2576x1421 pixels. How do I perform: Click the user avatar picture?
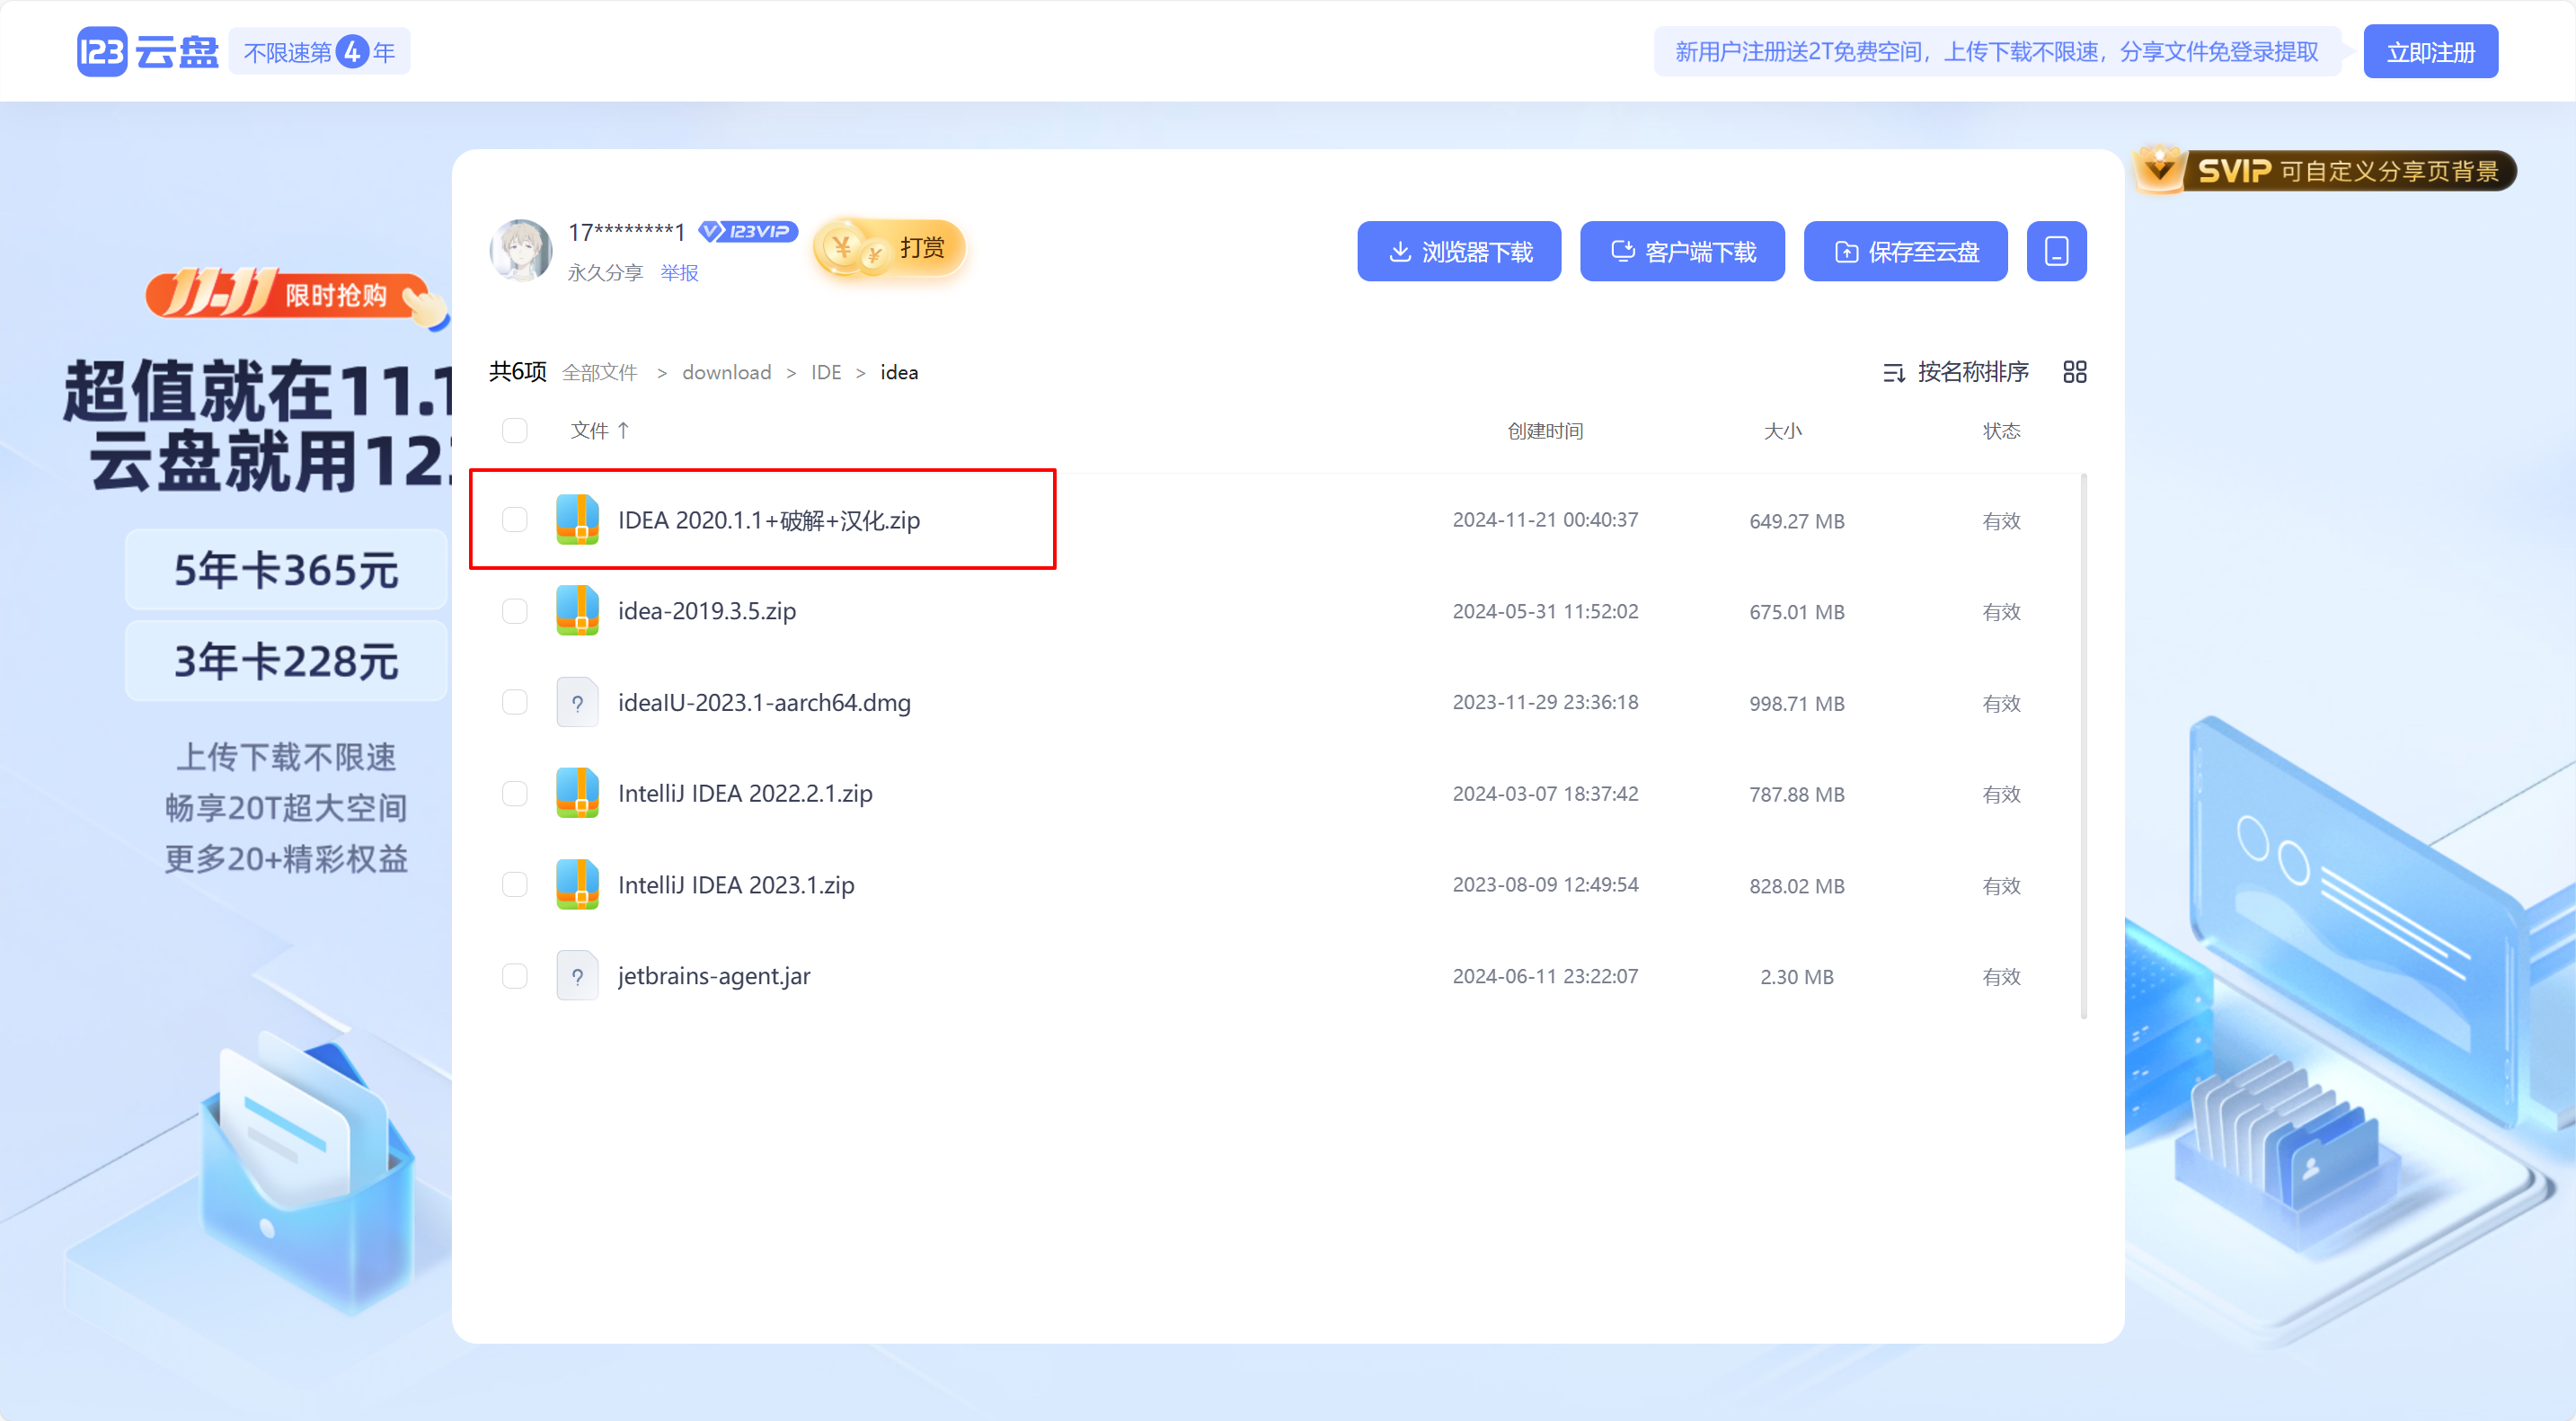[x=521, y=250]
